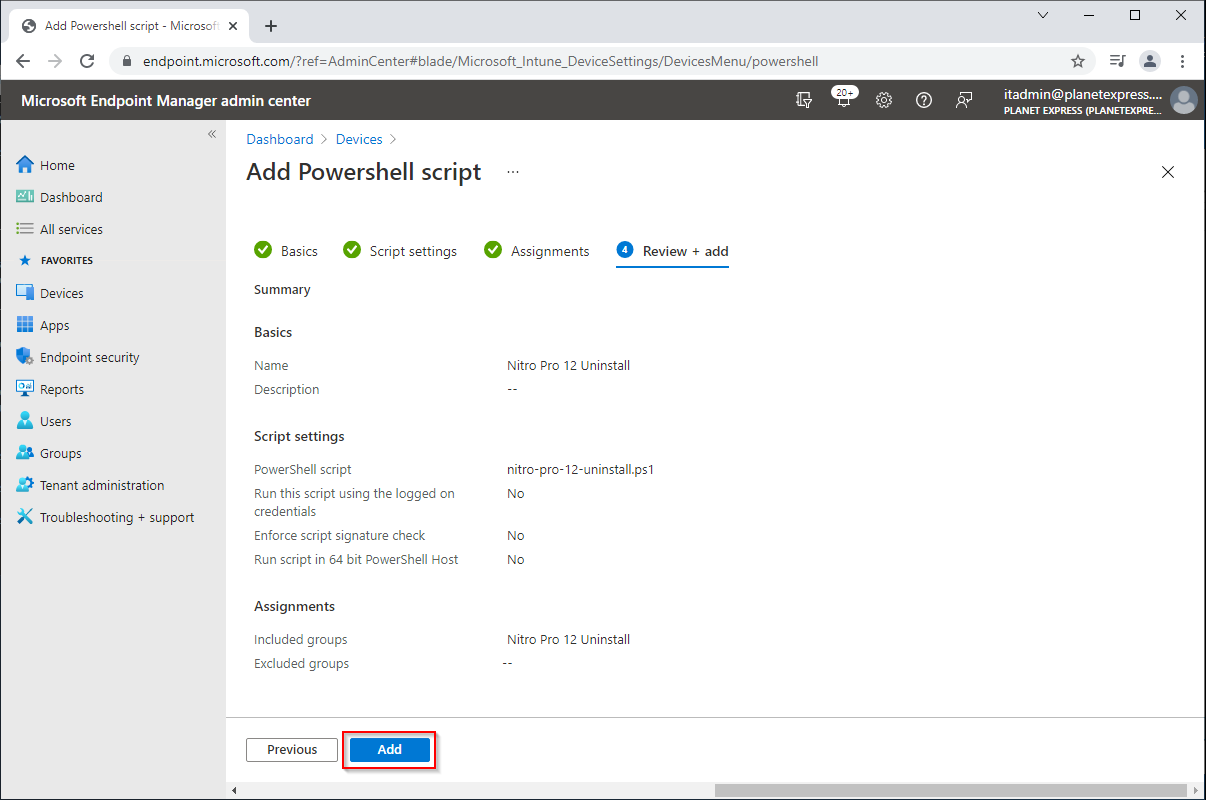Screen dimensions: 1206x800
Task: Select the Review + add tab
Action: tap(672, 251)
